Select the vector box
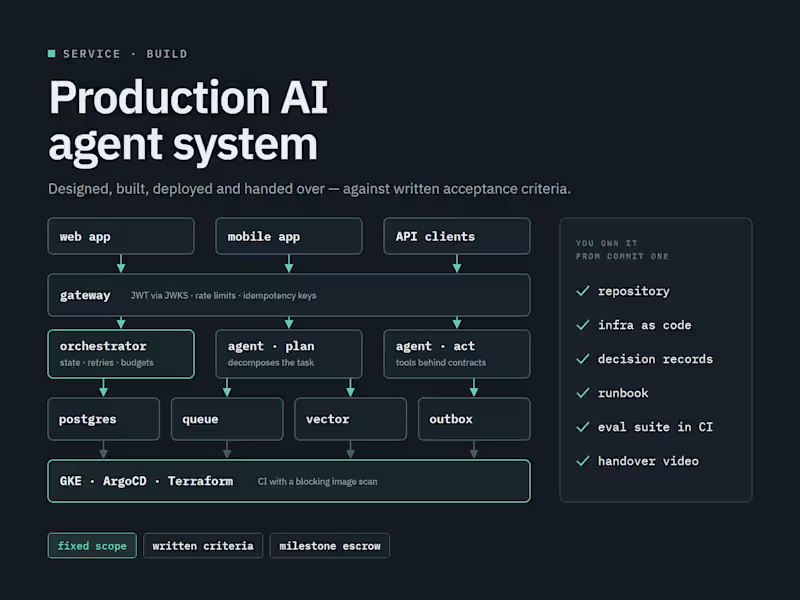 coord(351,419)
